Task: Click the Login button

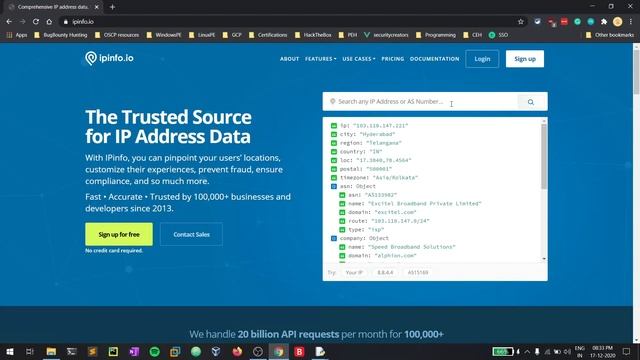Action: tap(482, 59)
